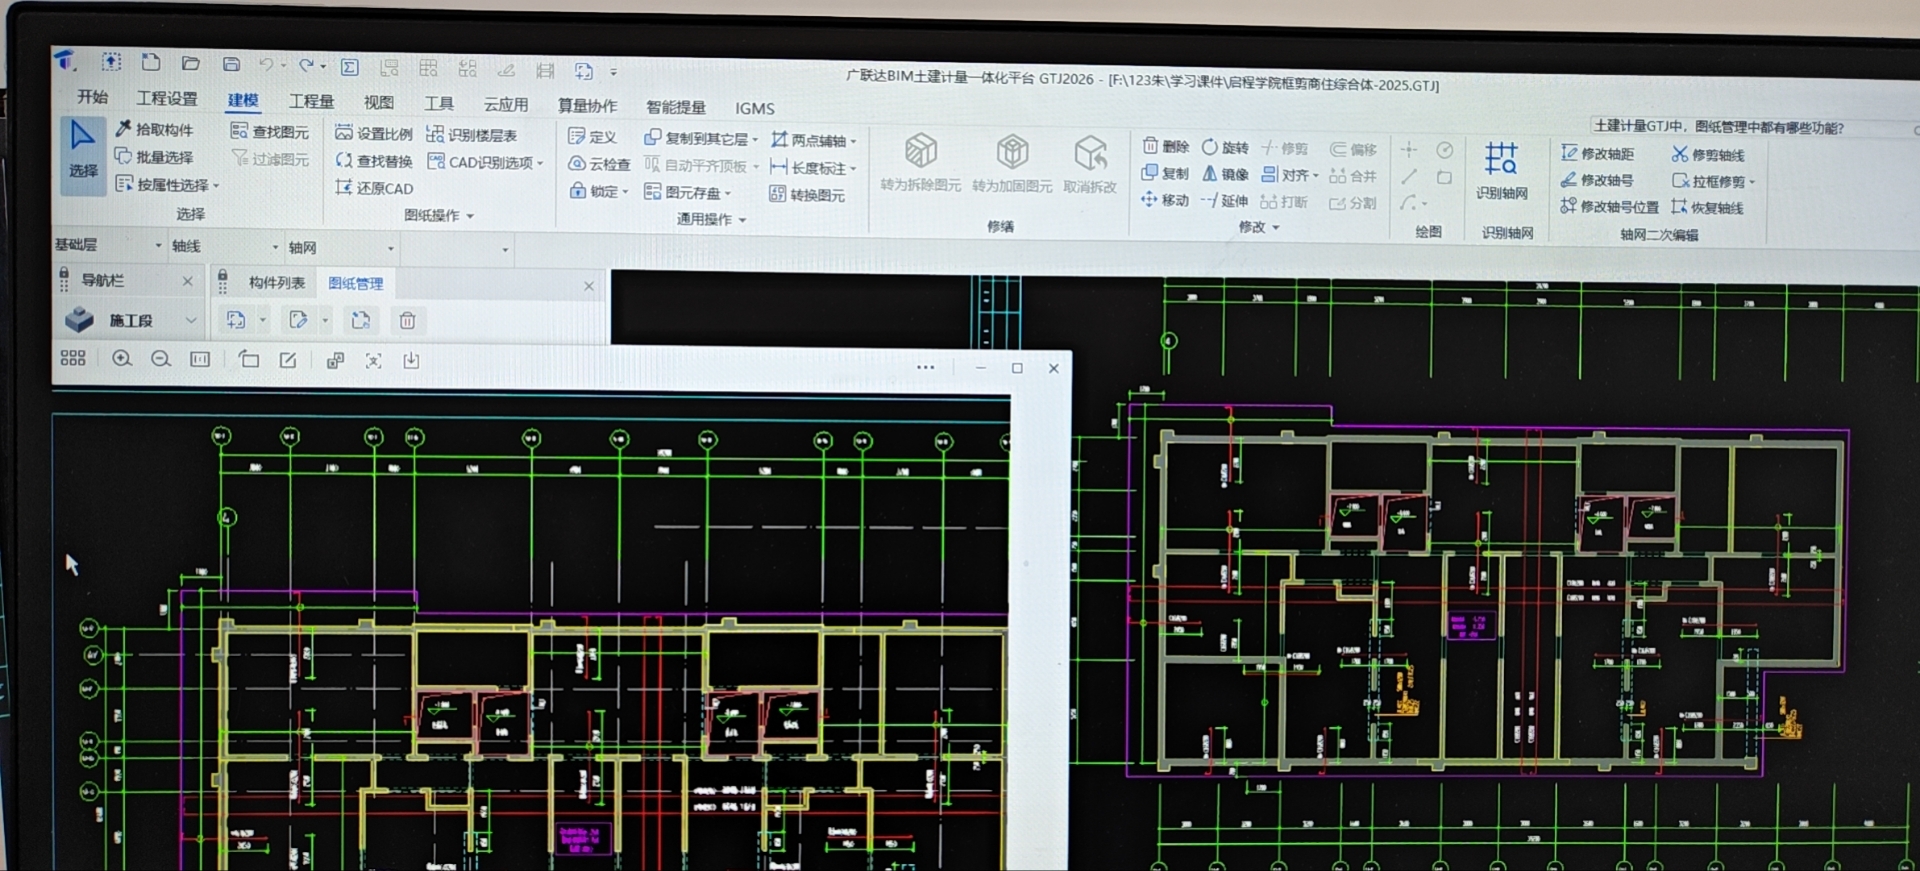Open the 云应用 ribbon tab
Viewport: 1920px width, 871px height.
[505, 104]
